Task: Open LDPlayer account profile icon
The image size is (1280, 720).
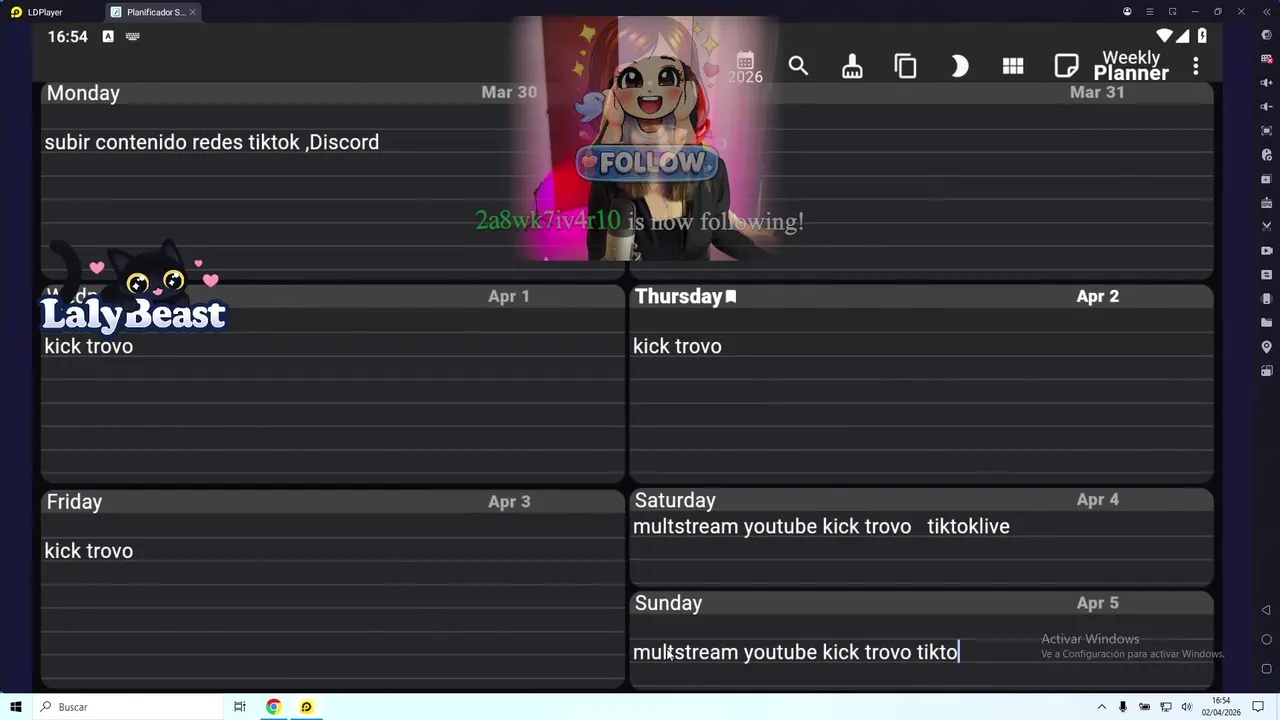Action: point(1127,12)
